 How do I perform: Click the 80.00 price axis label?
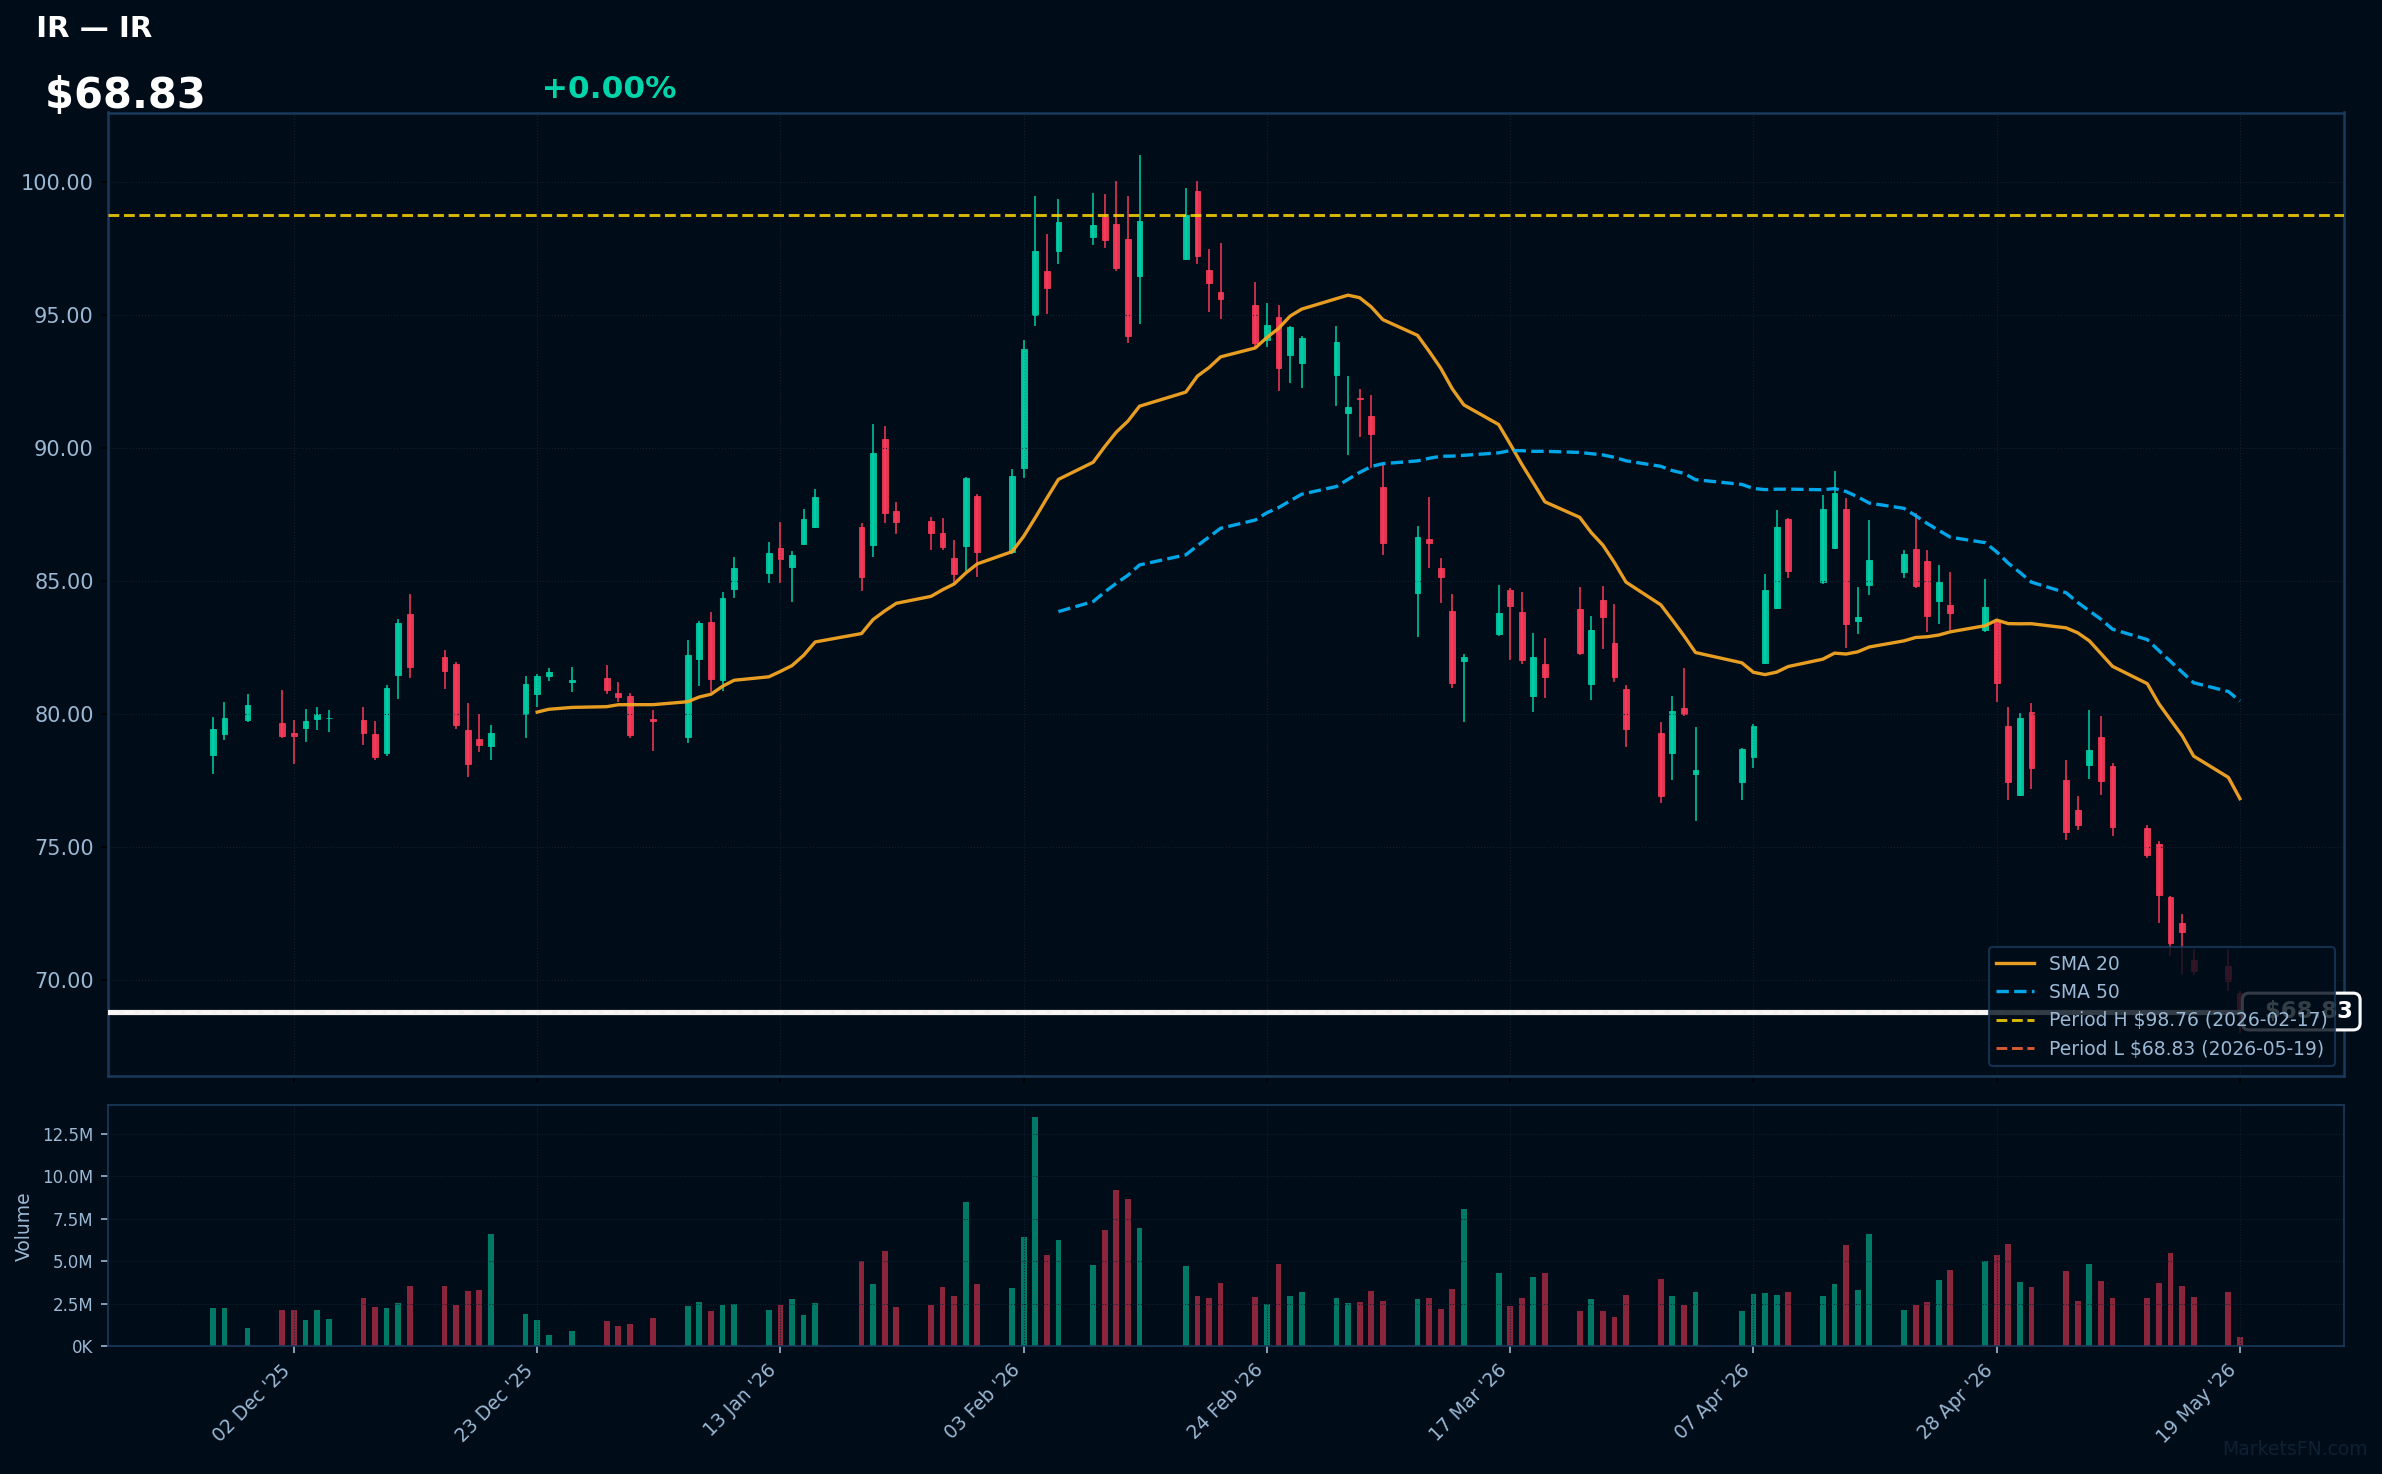tap(63, 714)
